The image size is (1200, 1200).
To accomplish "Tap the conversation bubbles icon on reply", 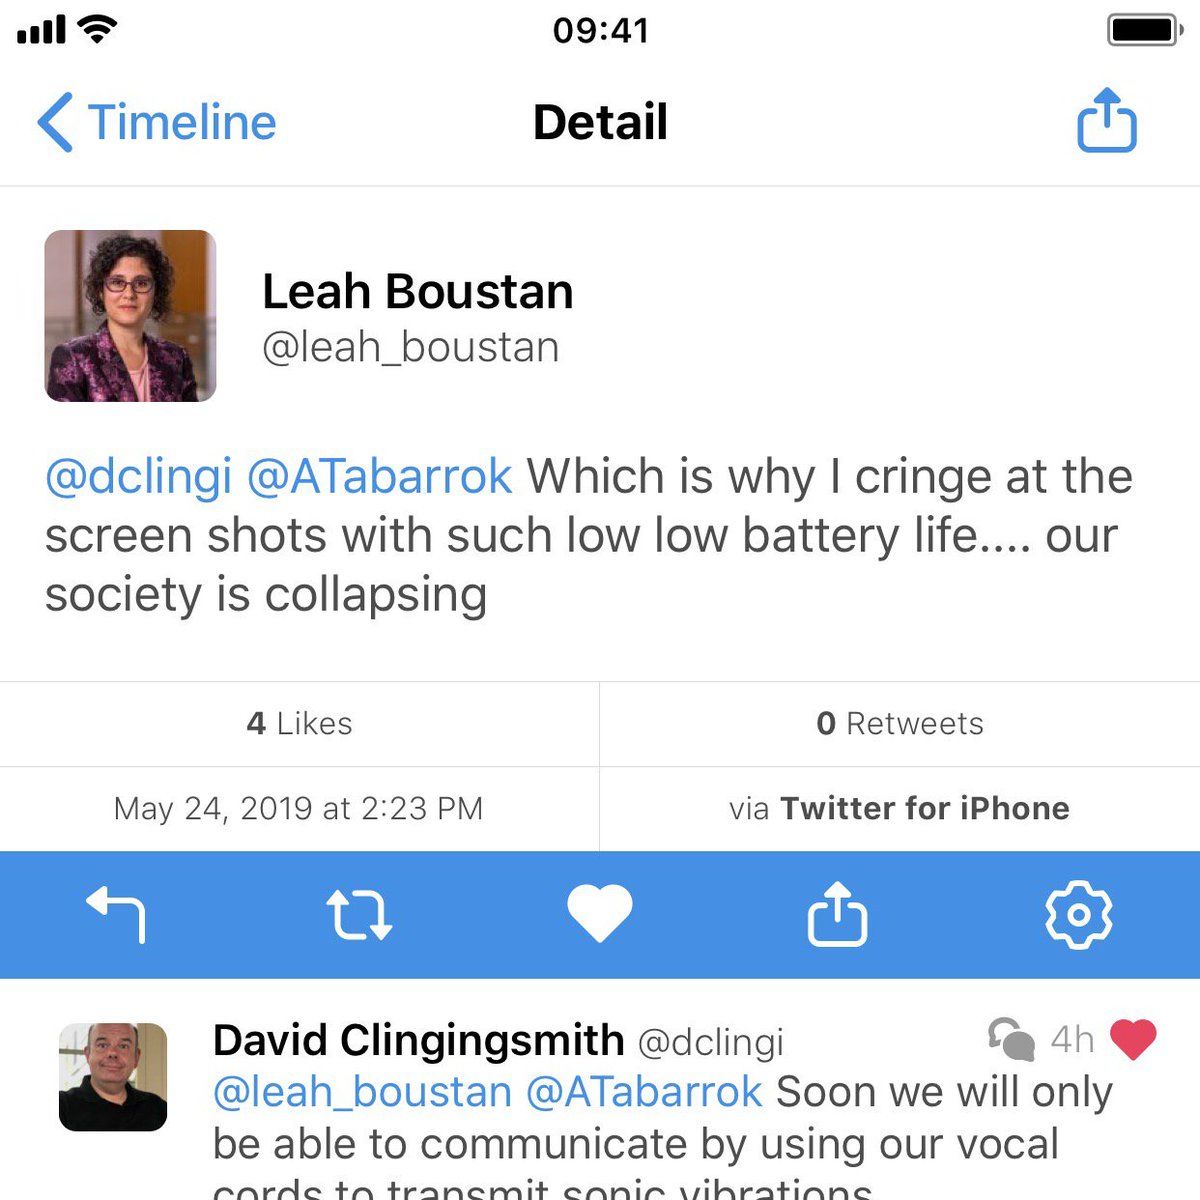I will point(1011,1039).
